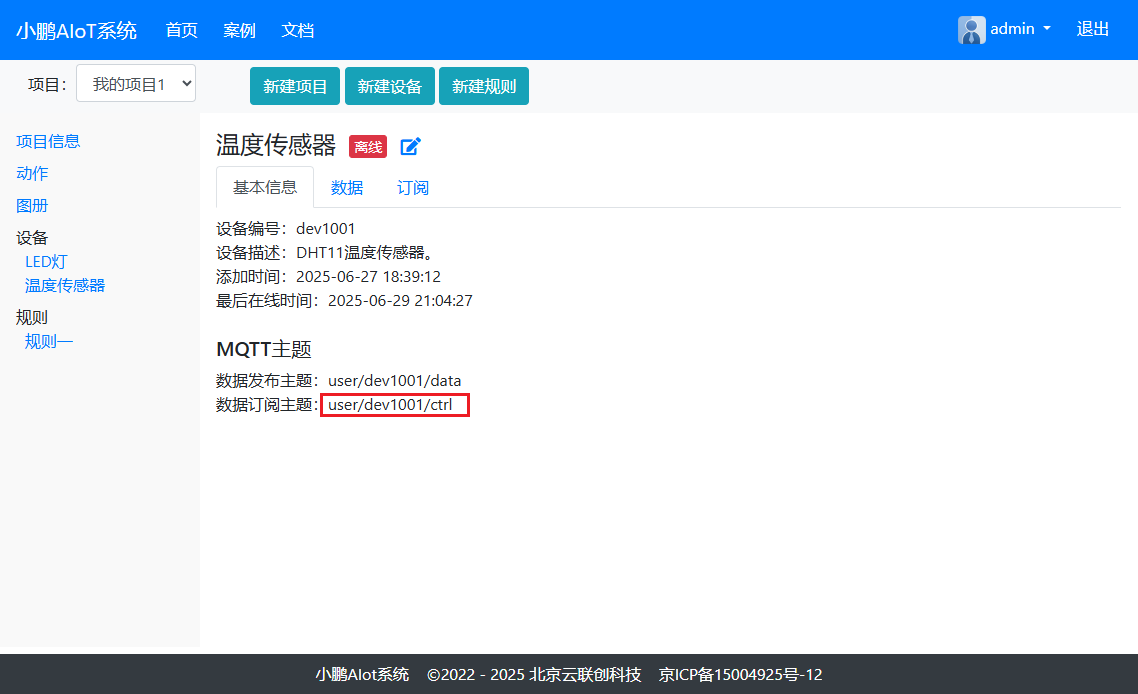Click the 新建项目 button

(295, 86)
